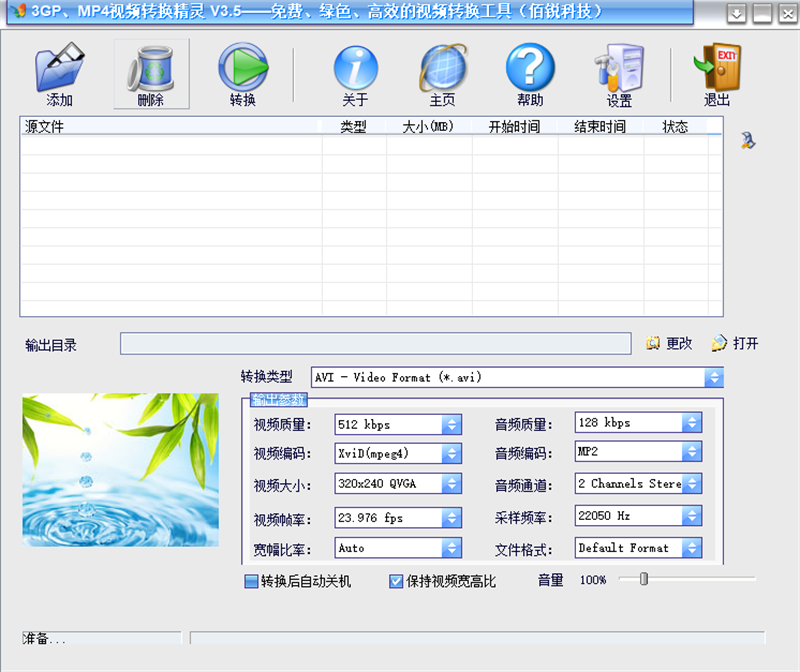Screen dimensions: 800x672
Task: Open the 音频编码 MP2 dropdown
Action: pos(692,451)
